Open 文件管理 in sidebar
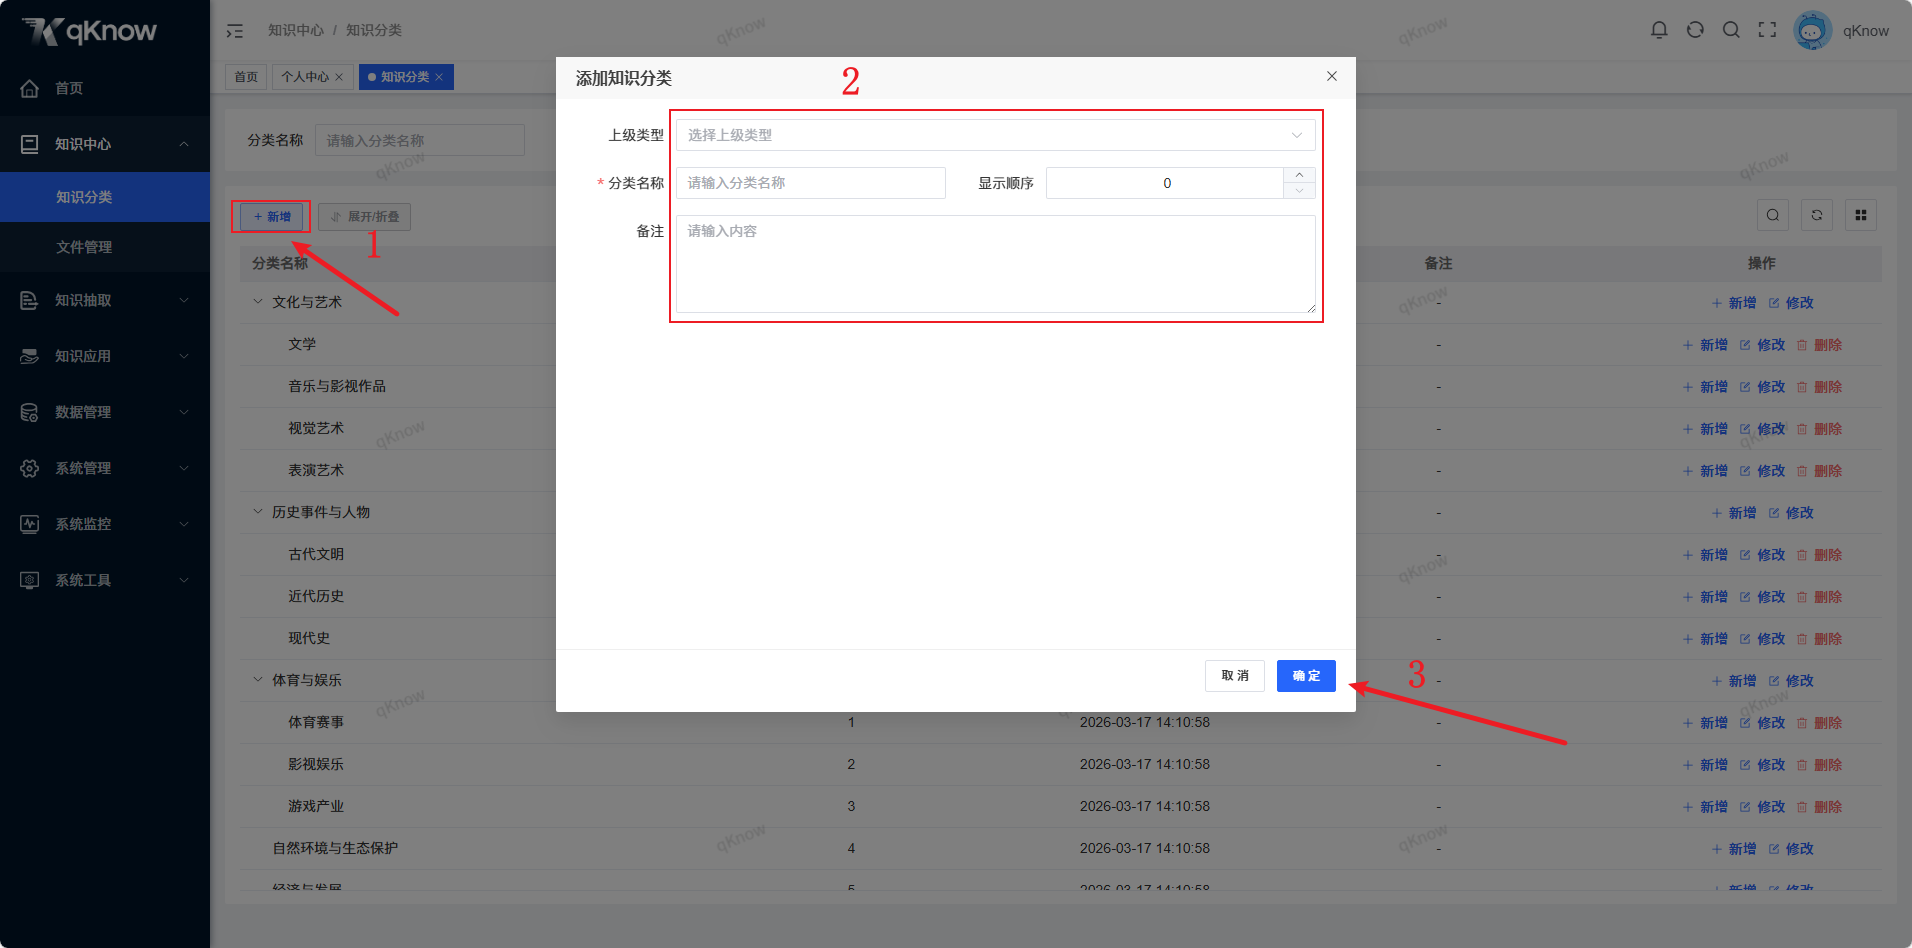1912x948 pixels. pyautogui.click(x=105, y=247)
